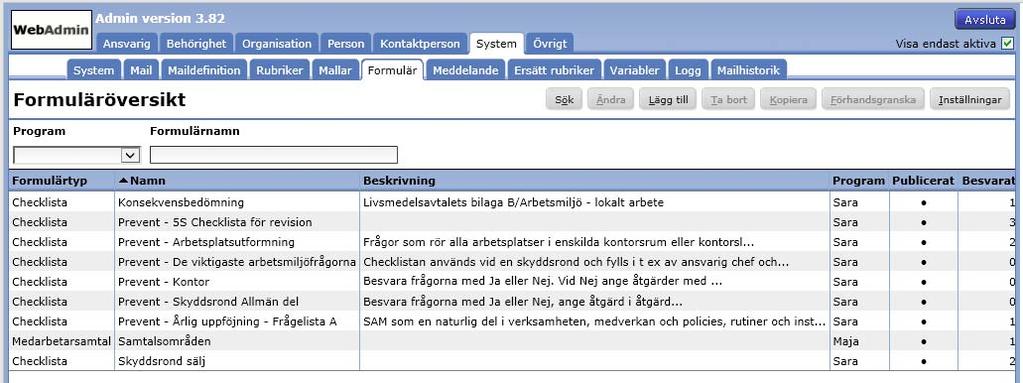Open the Ansvarig main tab
The width and height of the screenshot is (1023, 383).
(127, 44)
